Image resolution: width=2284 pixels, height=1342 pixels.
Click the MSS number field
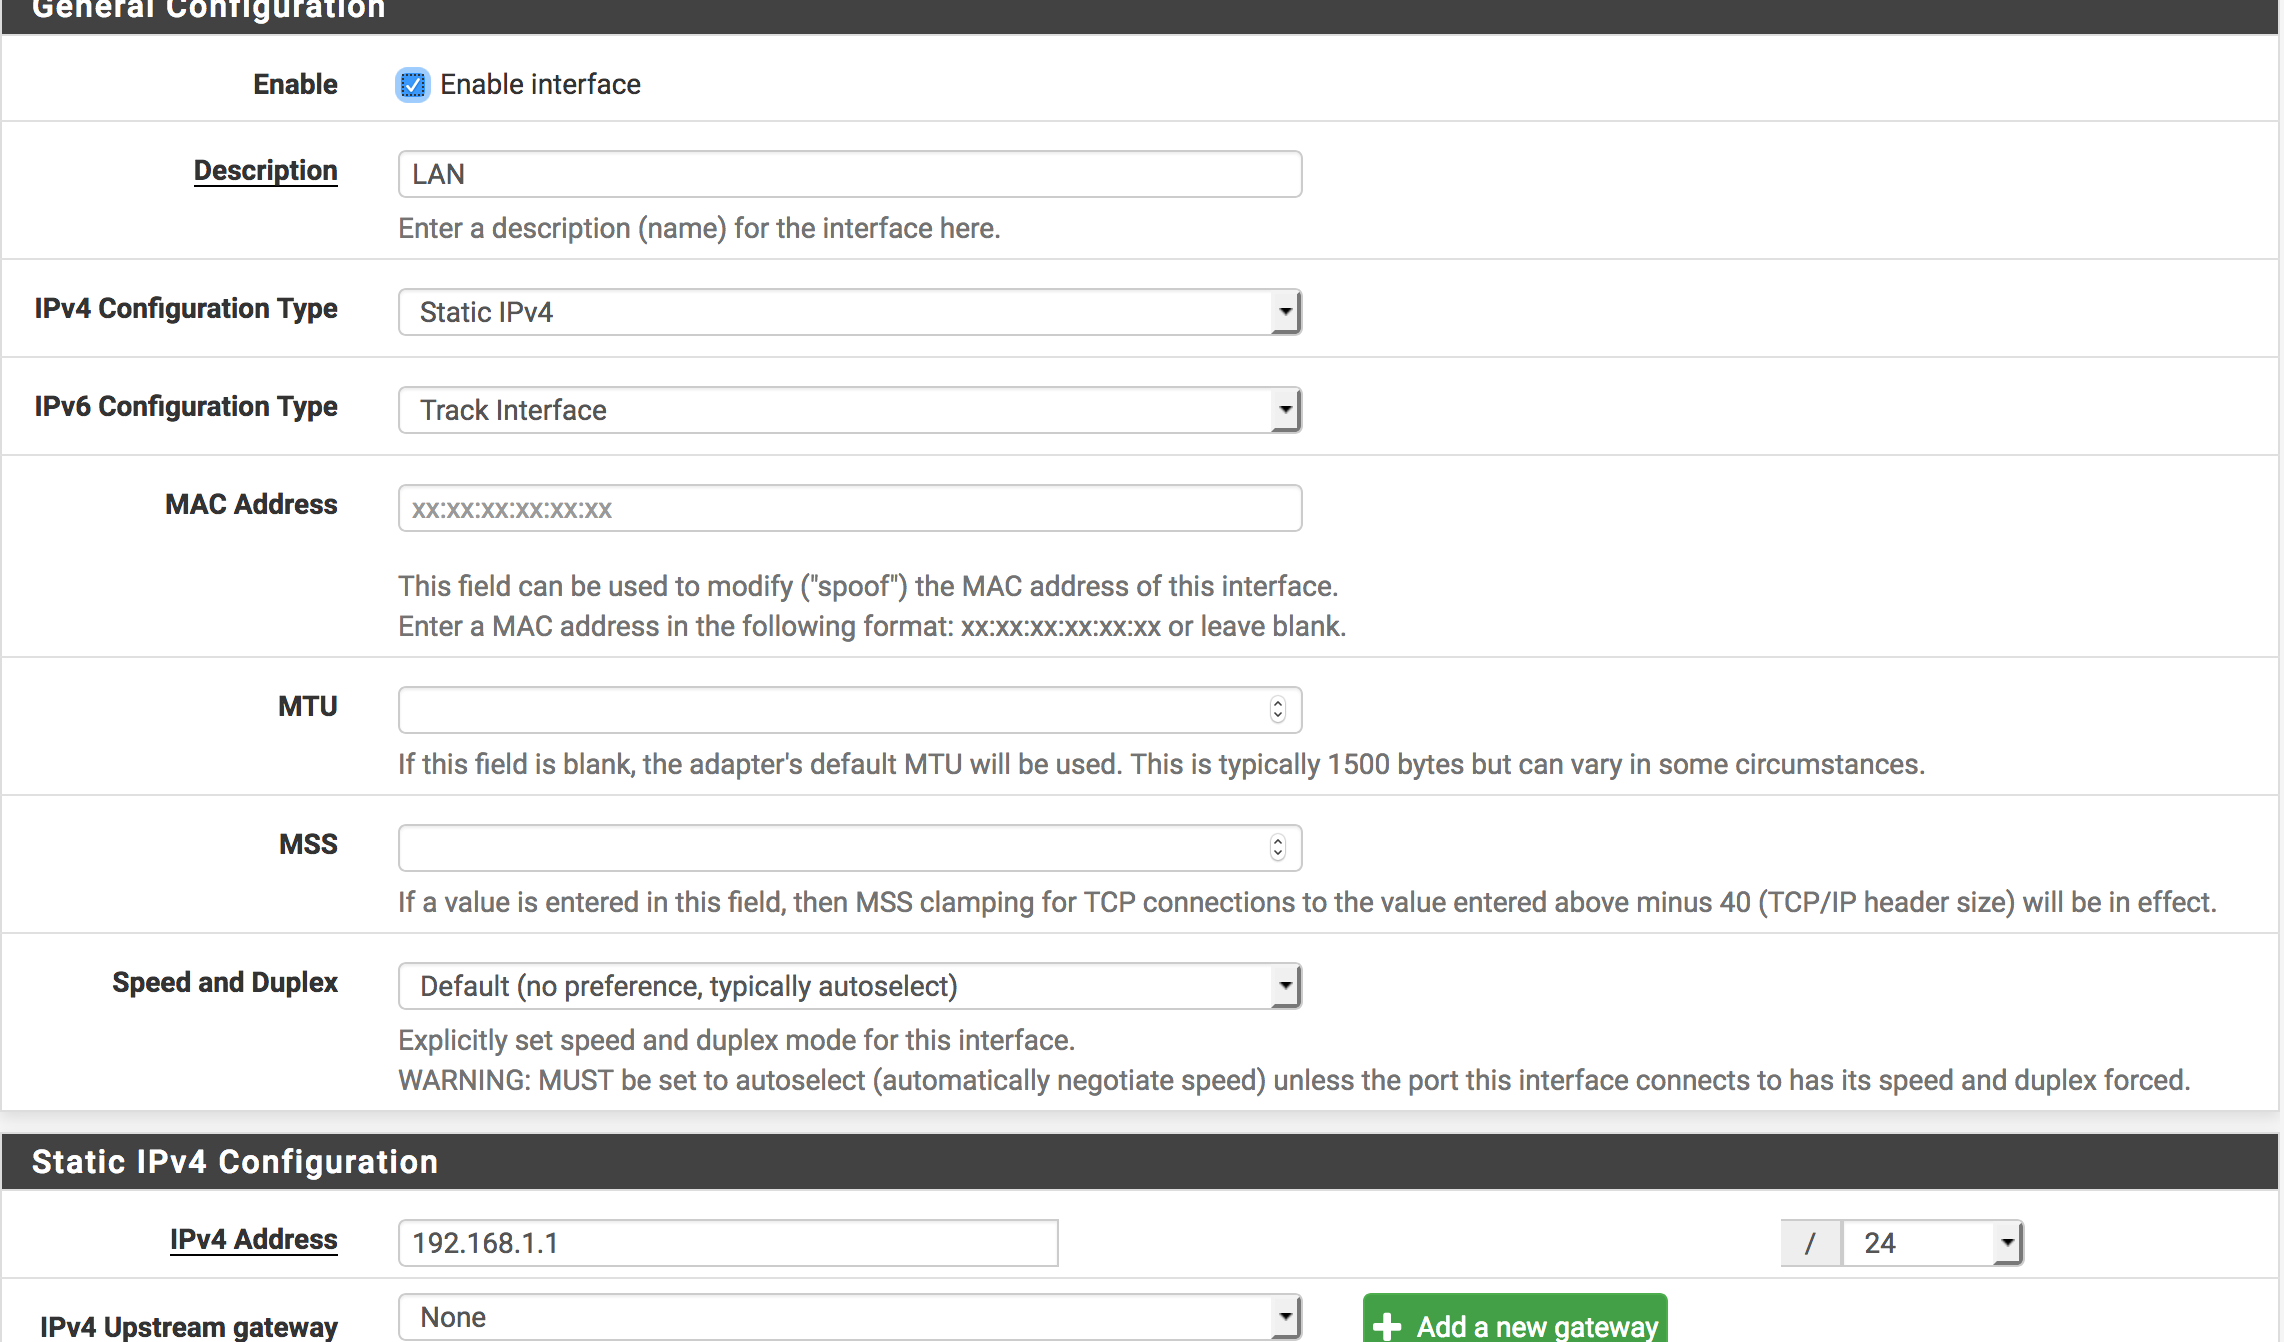(830, 847)
